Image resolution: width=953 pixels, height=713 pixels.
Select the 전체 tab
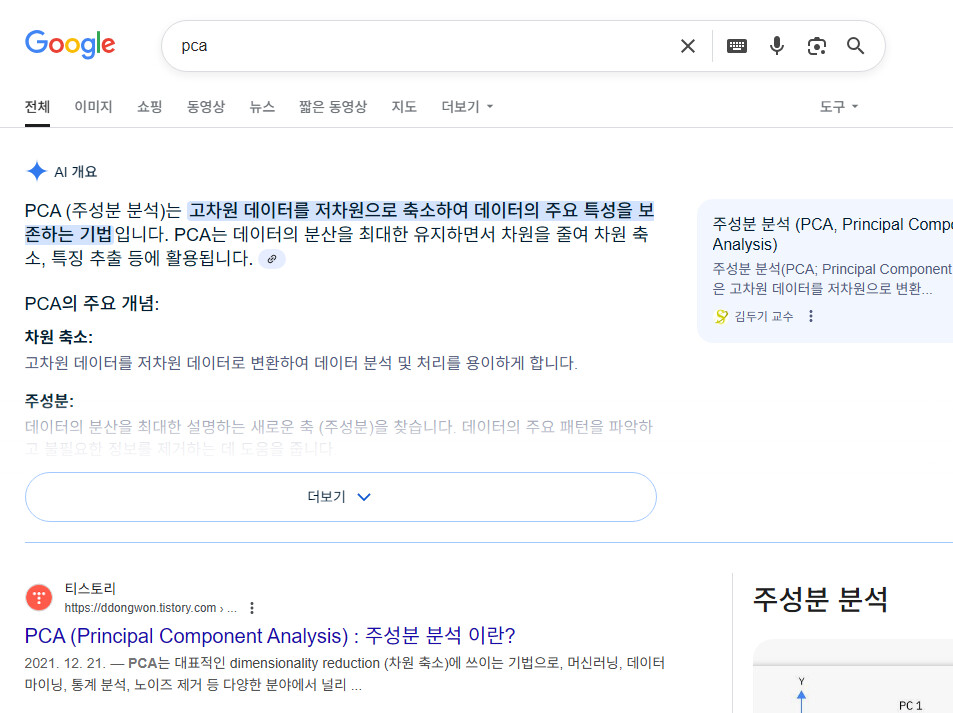tap(37, 107)
